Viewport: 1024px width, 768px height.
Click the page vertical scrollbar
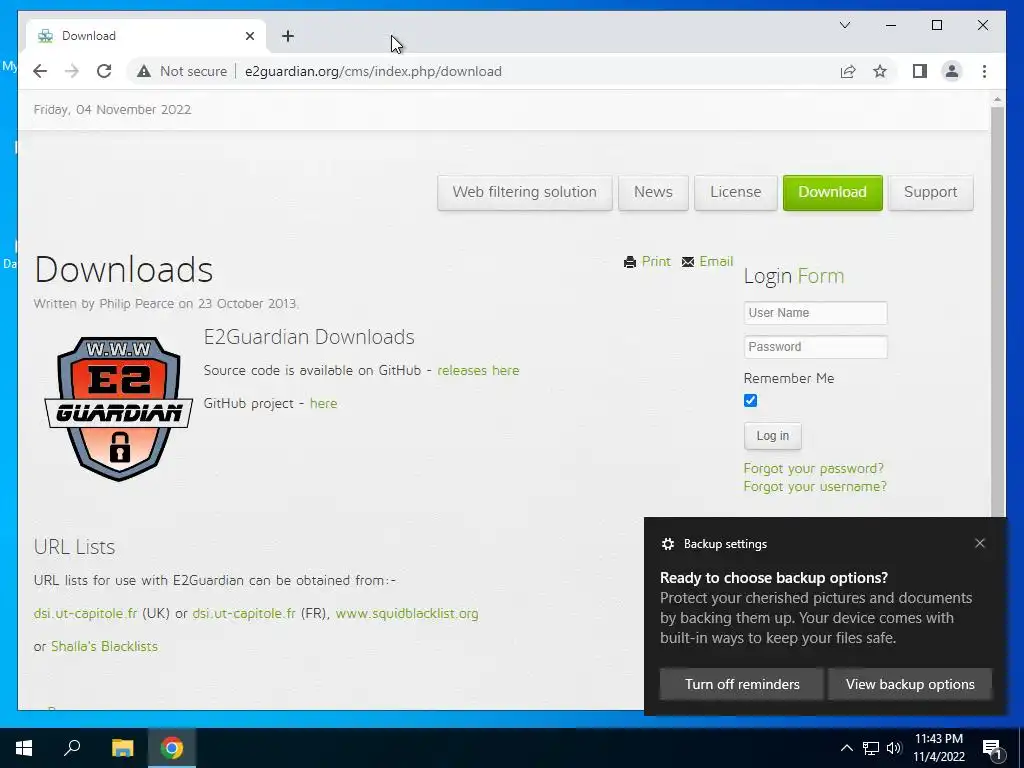[997, 313]
